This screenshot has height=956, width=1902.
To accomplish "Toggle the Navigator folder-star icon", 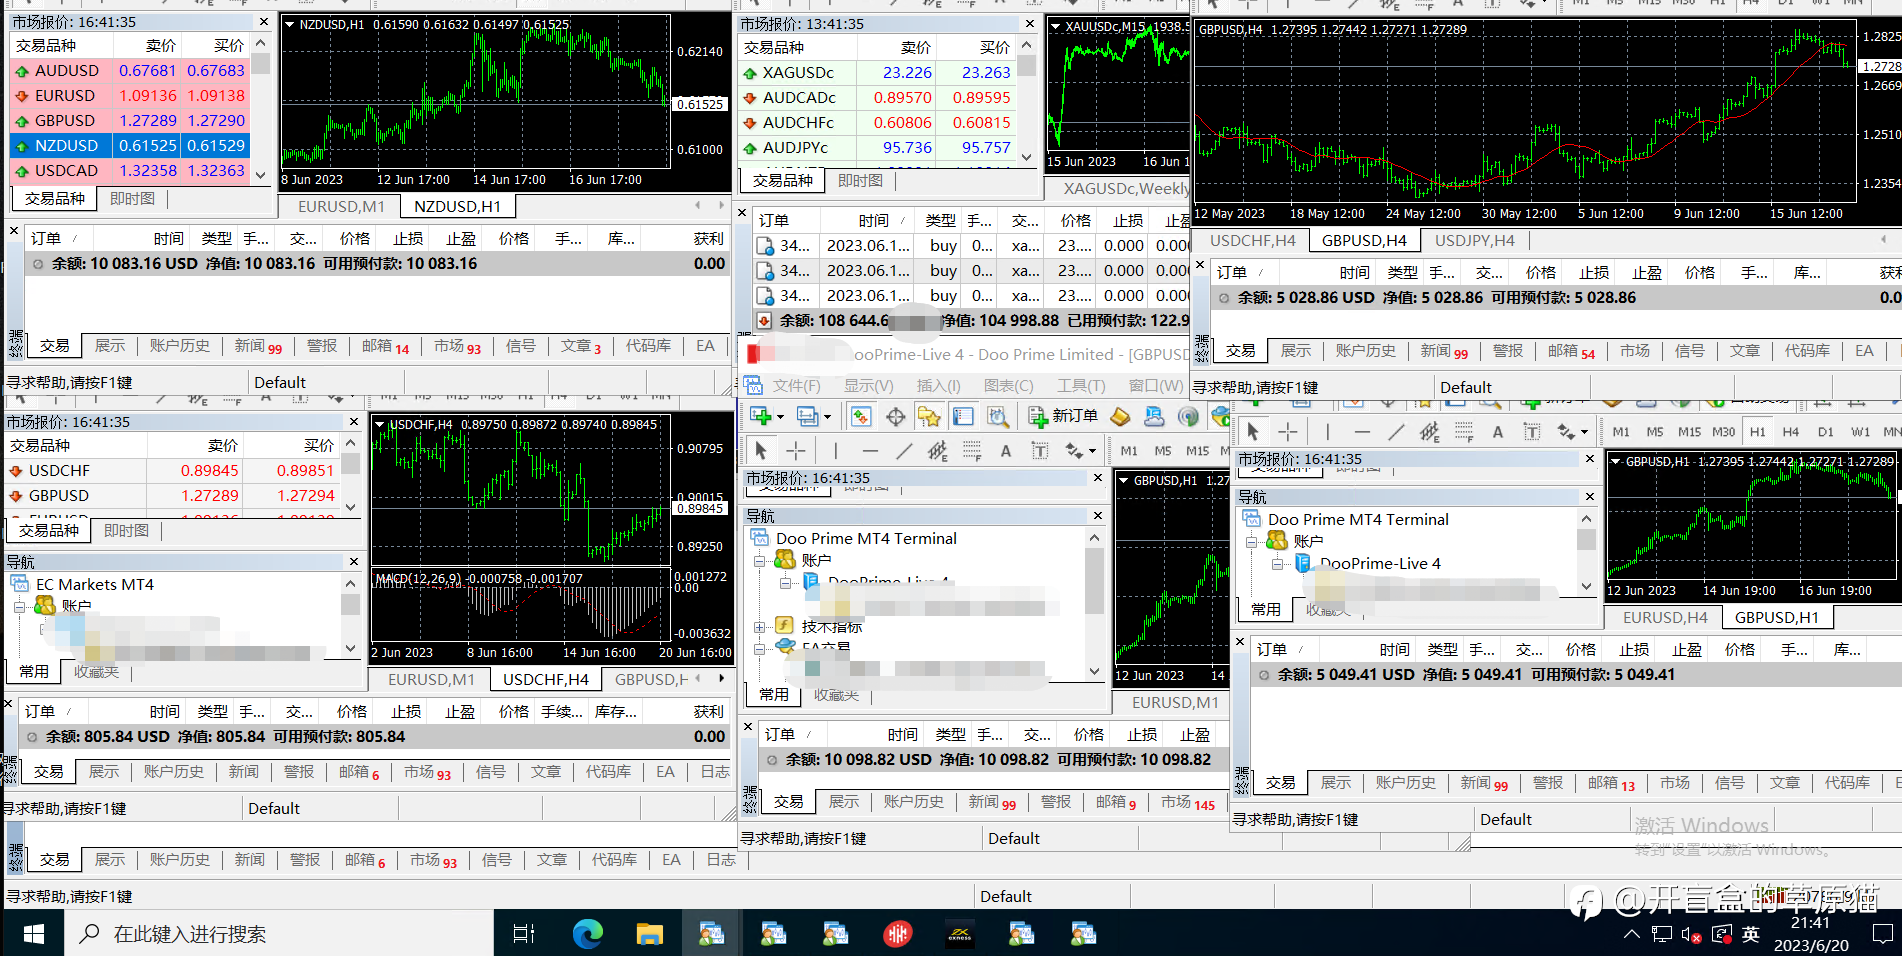I will point(930,417).
